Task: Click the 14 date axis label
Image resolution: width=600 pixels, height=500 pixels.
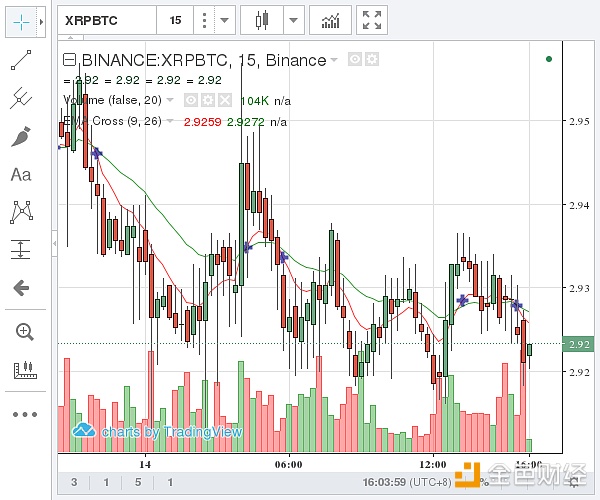Action: [x=145, y=464]
